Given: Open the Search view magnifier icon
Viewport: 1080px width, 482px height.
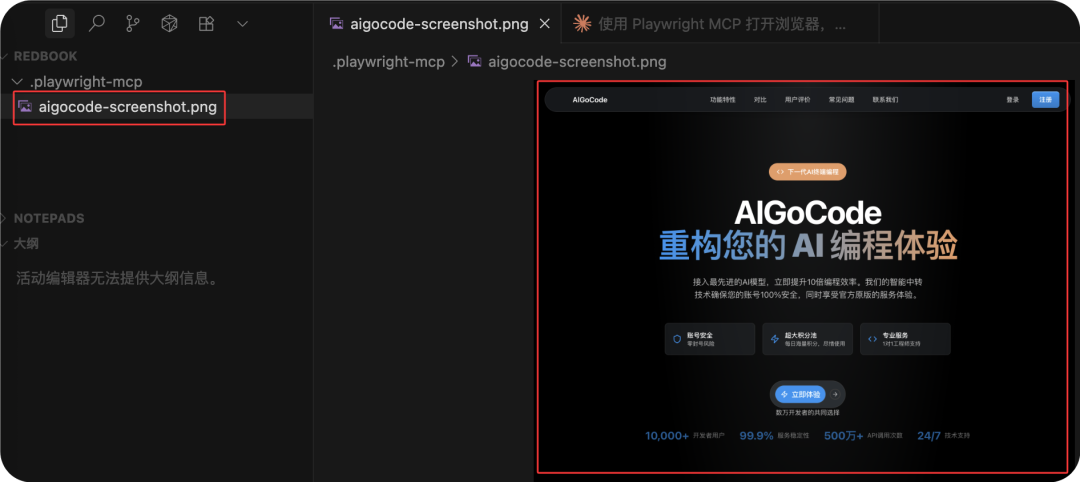Looking at the screenshot, I should pos(97,23).
